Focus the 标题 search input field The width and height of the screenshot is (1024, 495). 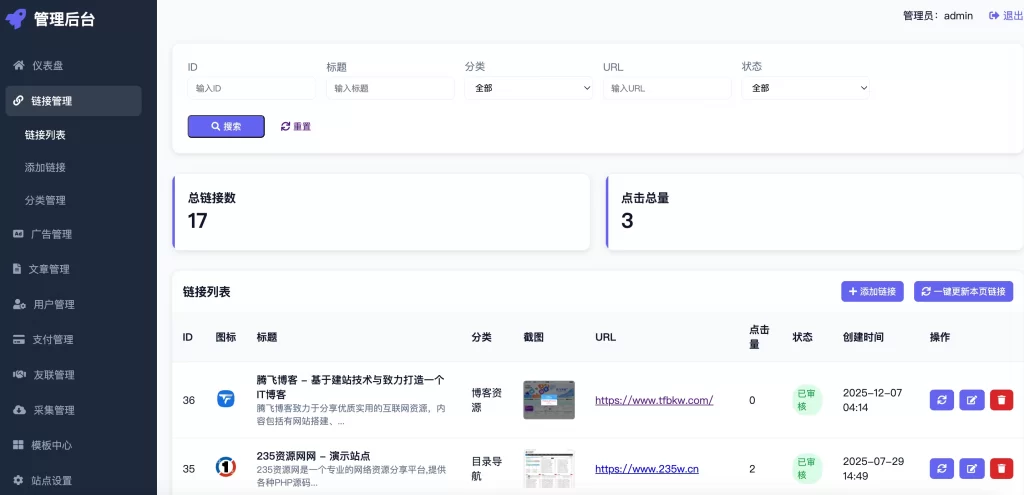click(x=390, y=88)
